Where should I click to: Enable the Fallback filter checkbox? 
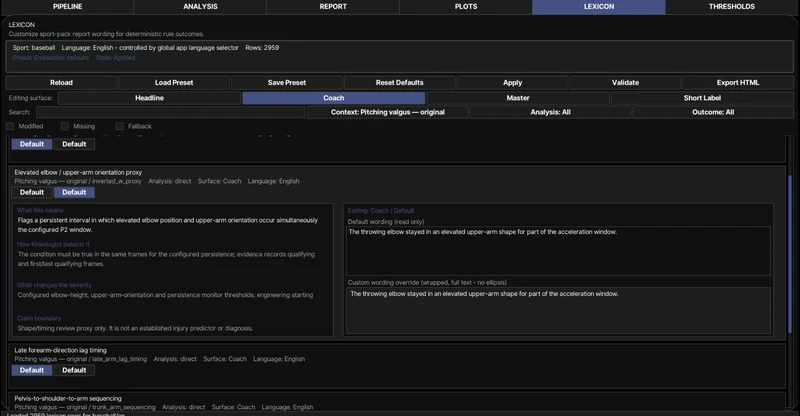click(119, 126)
